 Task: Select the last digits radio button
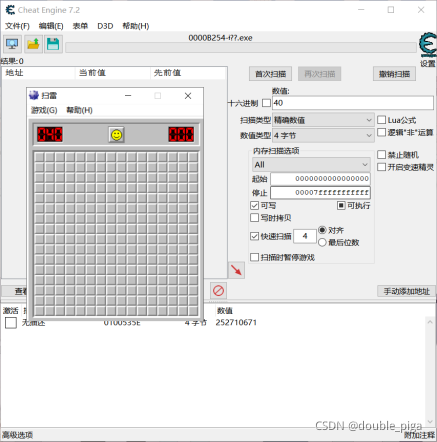322,242
